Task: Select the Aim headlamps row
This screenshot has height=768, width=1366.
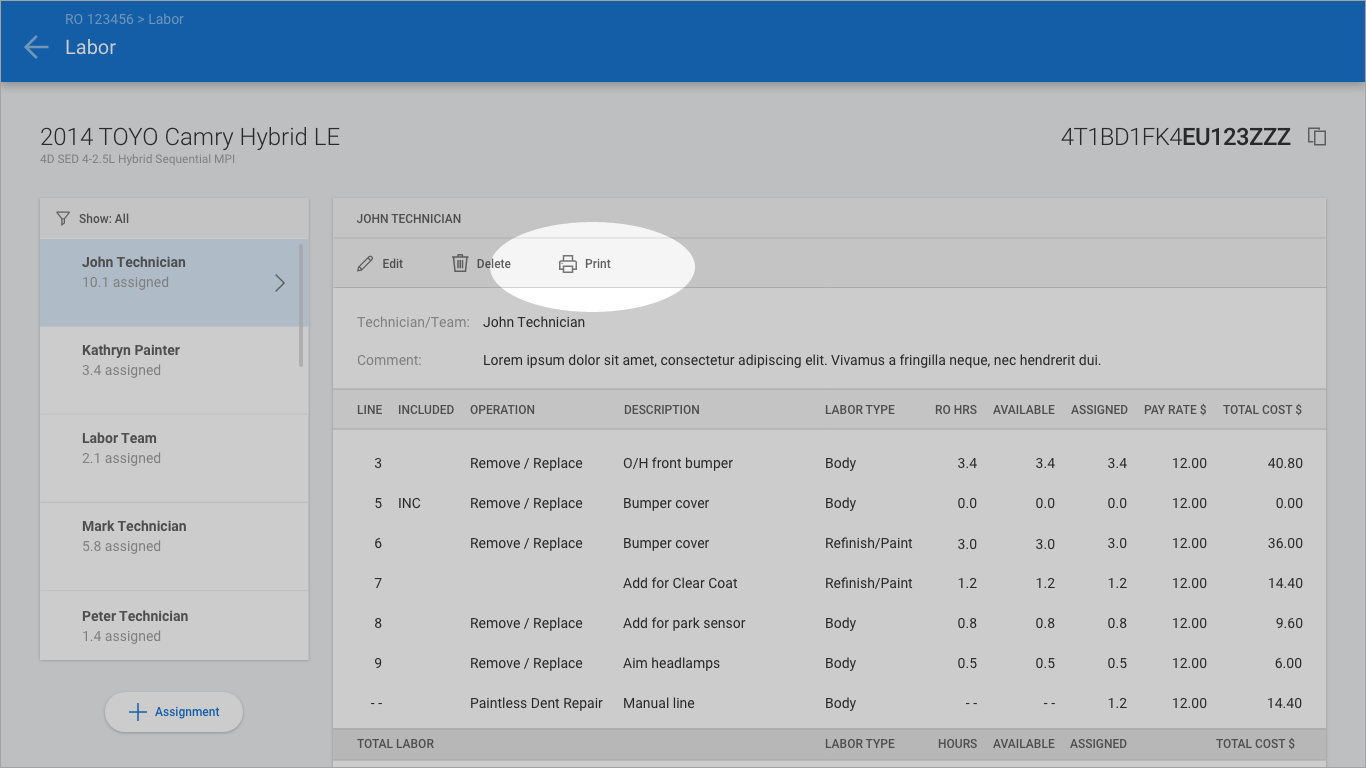Action: point(671,664)
